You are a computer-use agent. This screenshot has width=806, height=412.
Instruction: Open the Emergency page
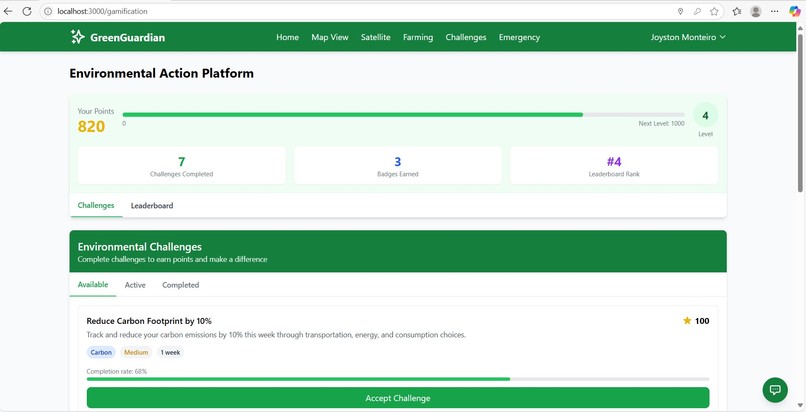click(519, 38)
